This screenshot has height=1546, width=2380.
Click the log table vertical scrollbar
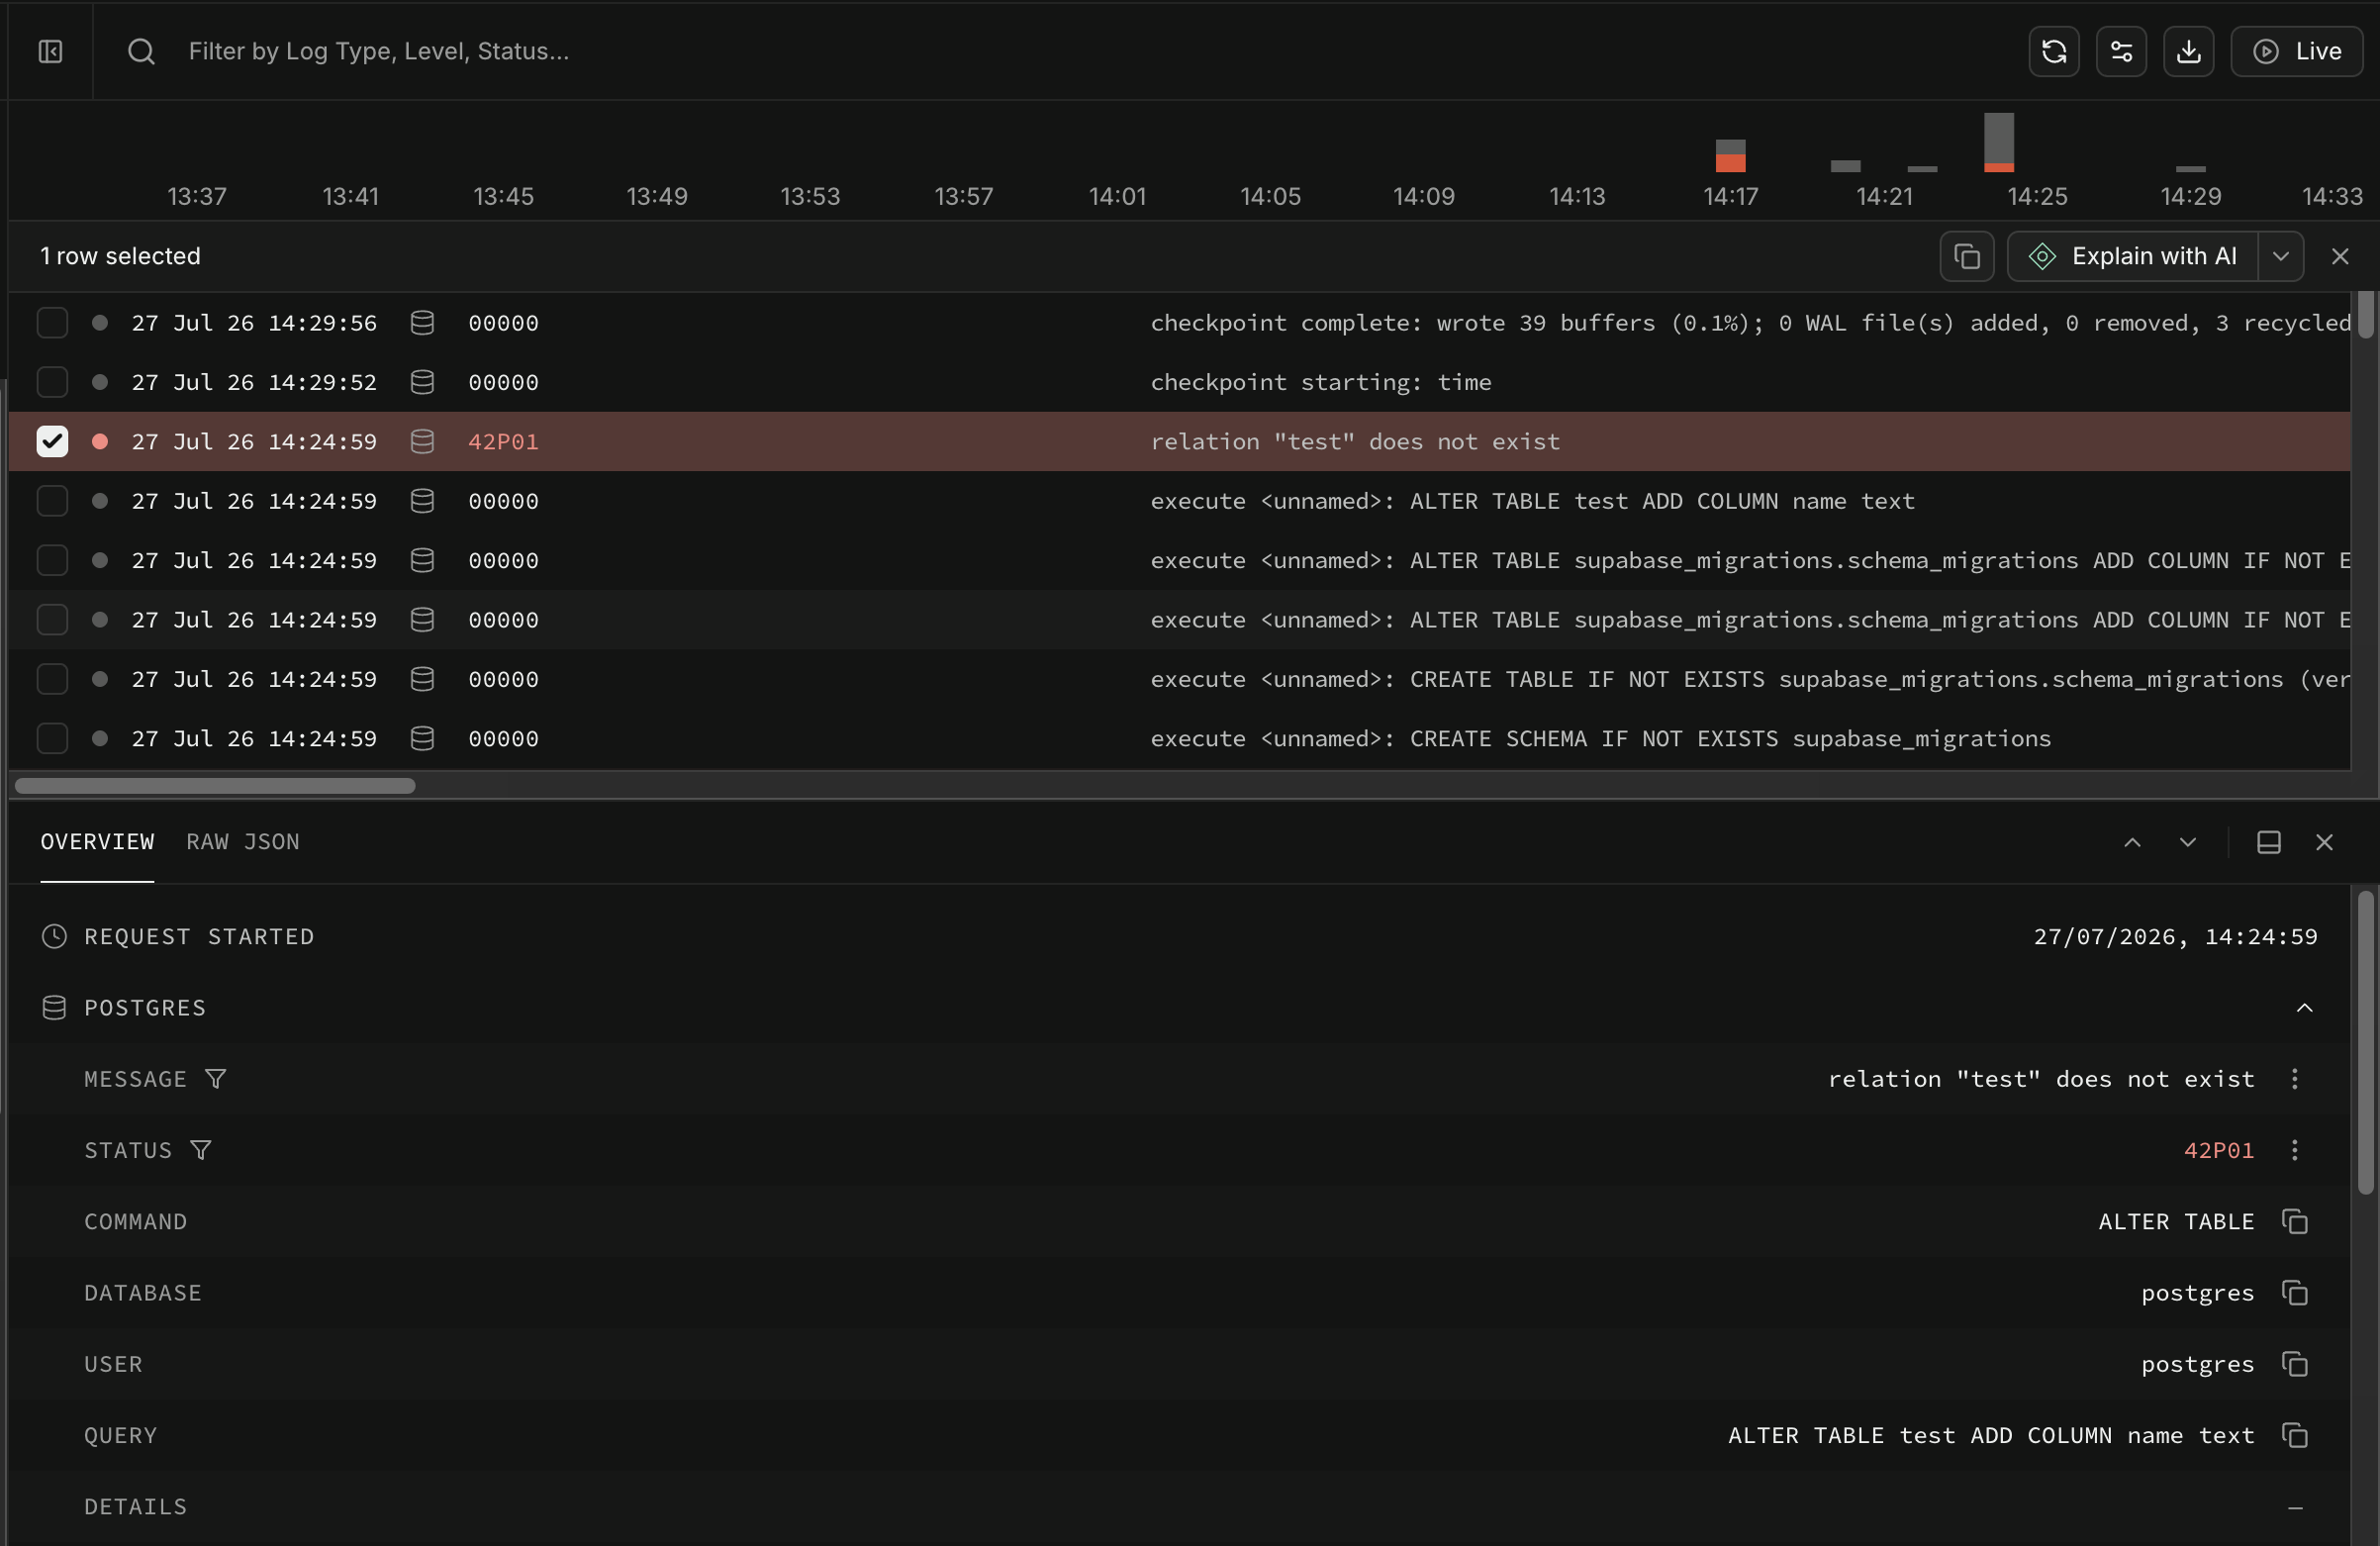point(2365,315)
